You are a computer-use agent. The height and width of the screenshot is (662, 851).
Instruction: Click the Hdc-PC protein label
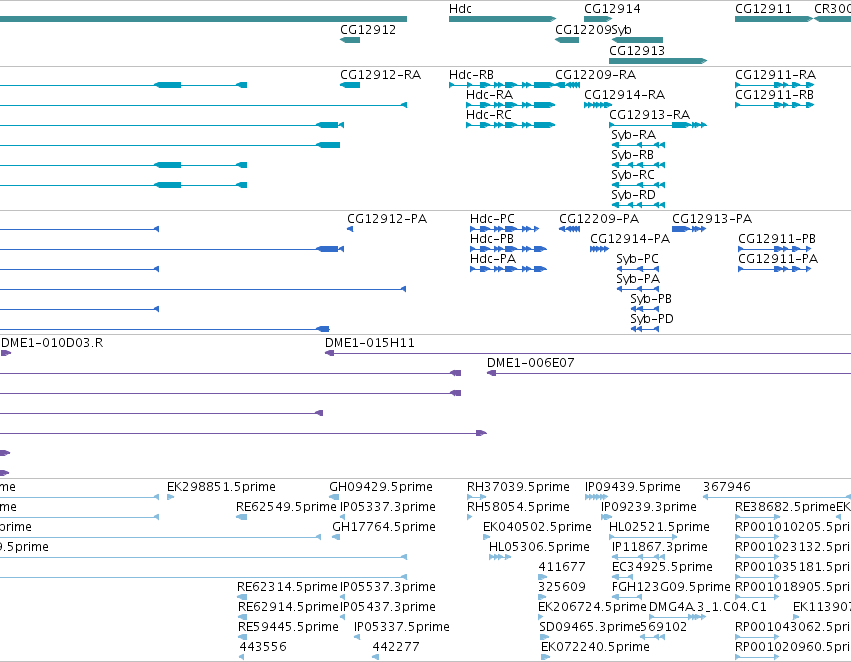coord(492,219)
